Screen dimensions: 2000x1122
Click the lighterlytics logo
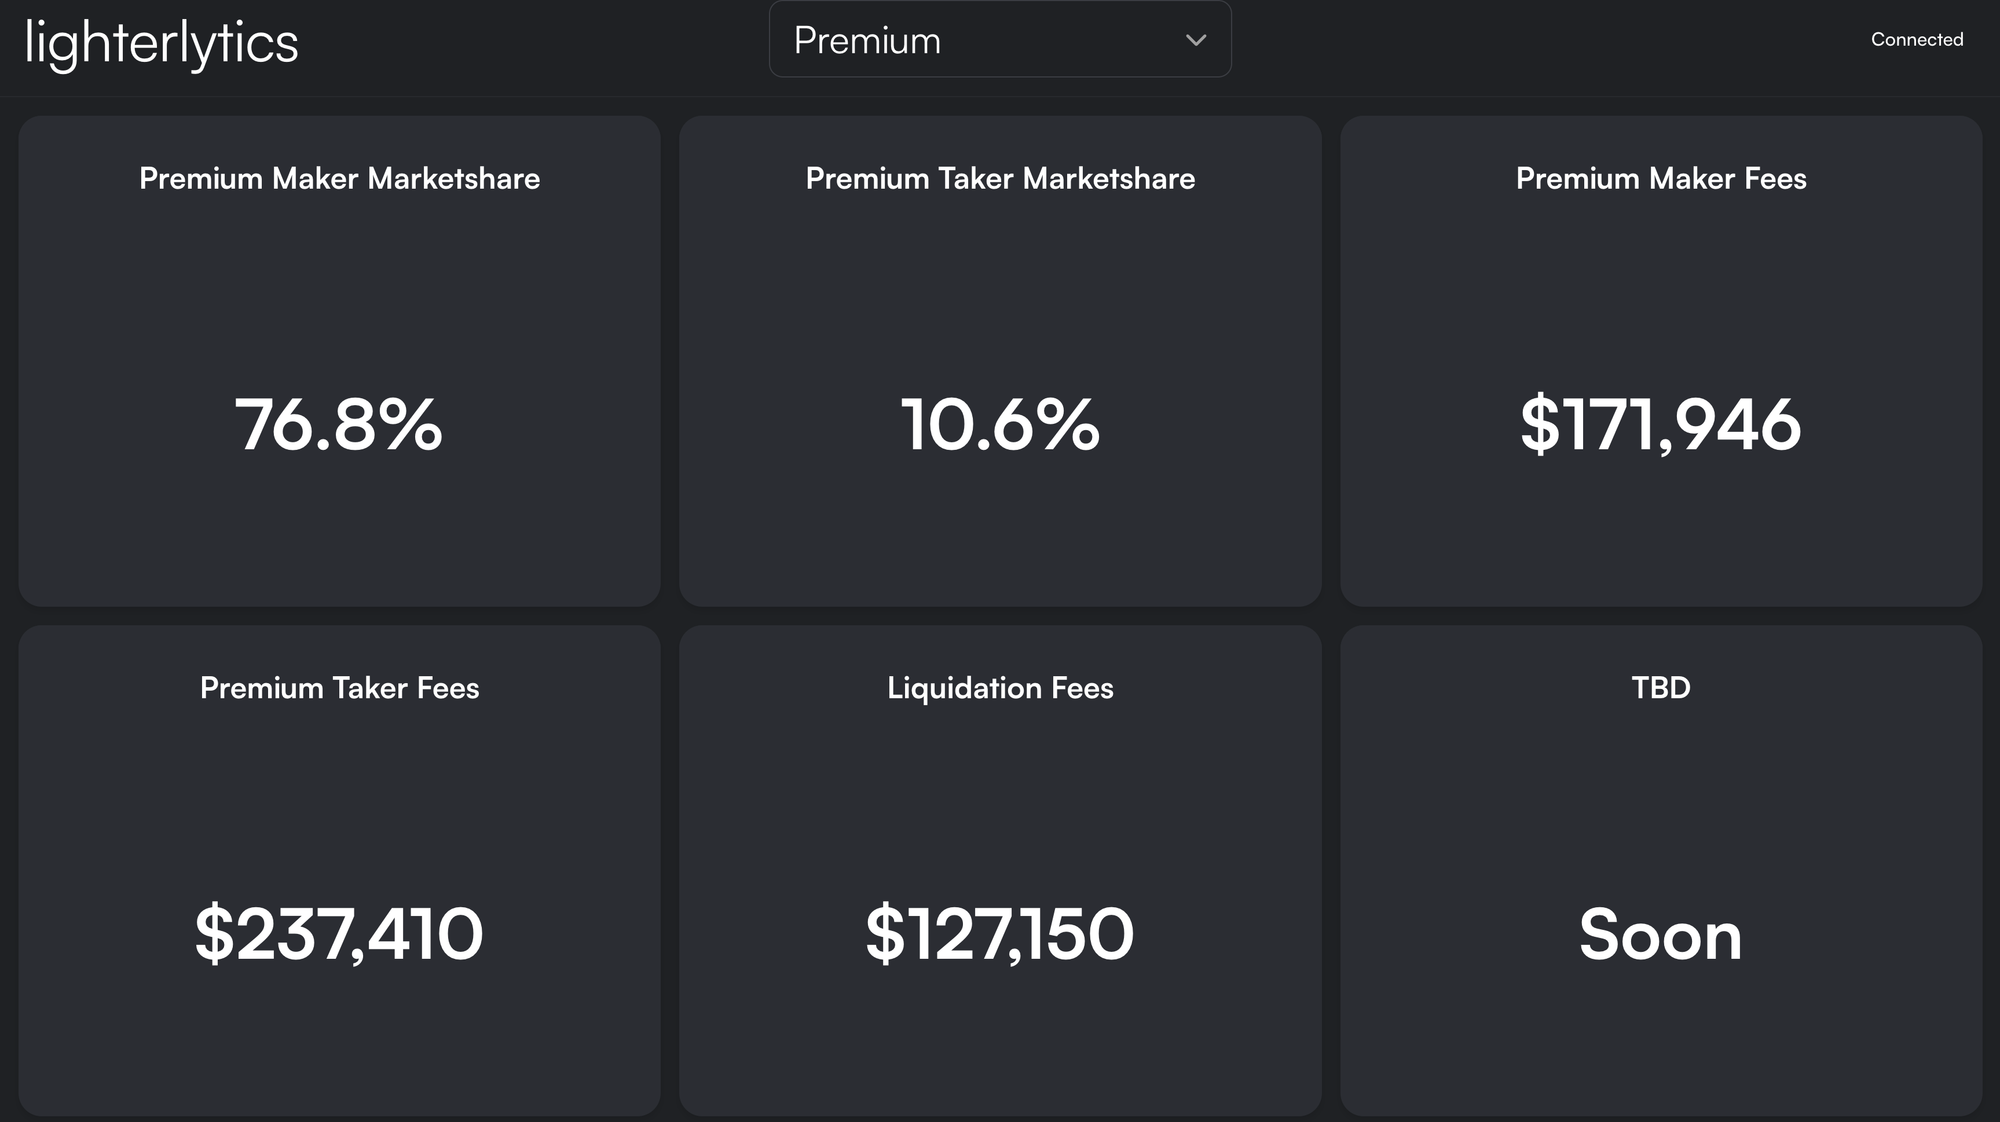click(x=161, y=43)
